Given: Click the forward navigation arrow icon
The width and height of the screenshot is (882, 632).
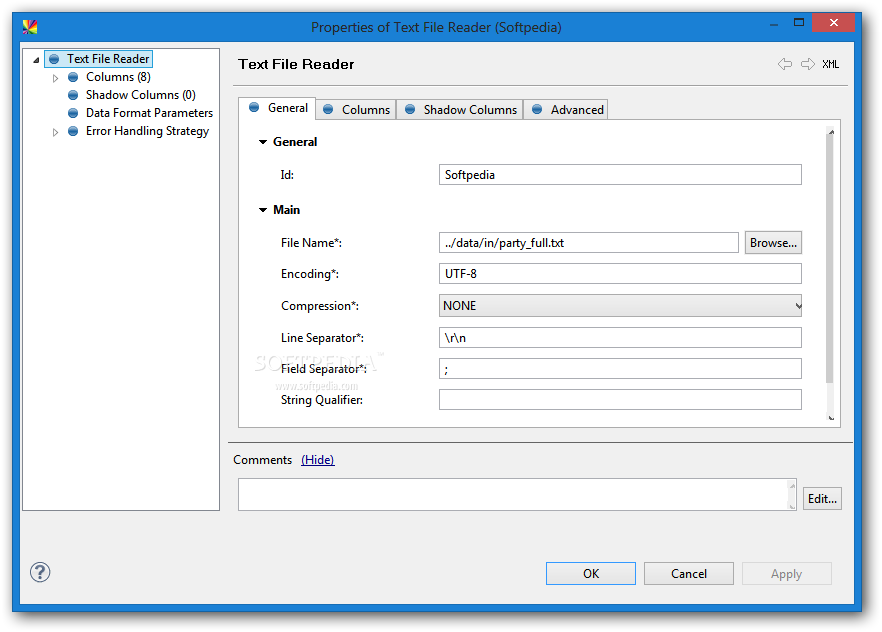Looking at the screenshot, I should coord(808,64).
